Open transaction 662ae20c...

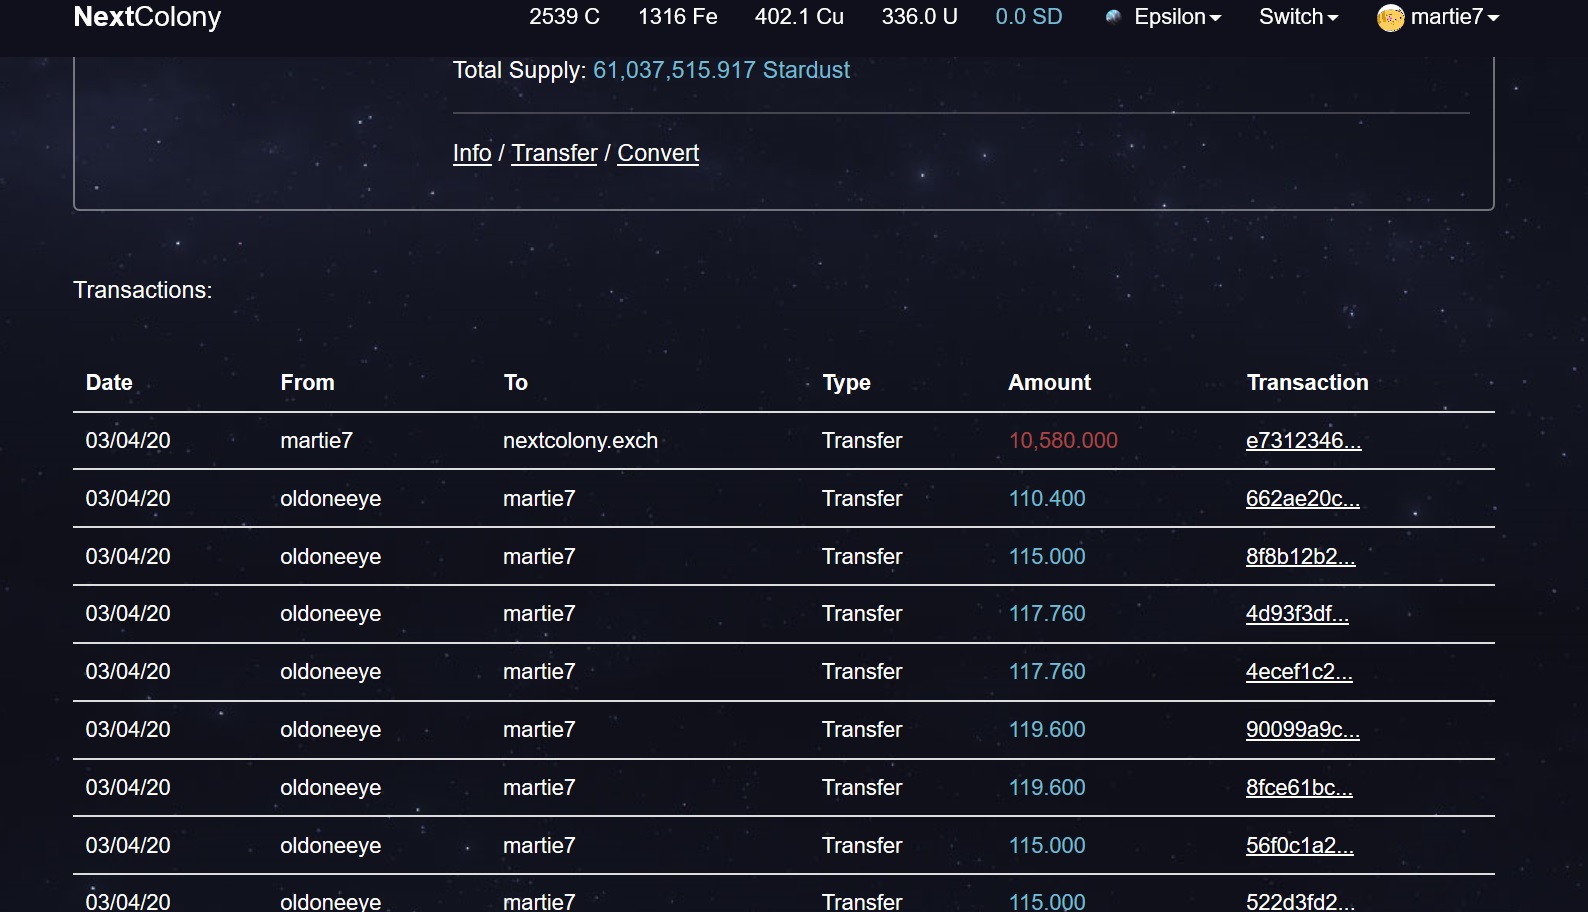coord(1302,499)
